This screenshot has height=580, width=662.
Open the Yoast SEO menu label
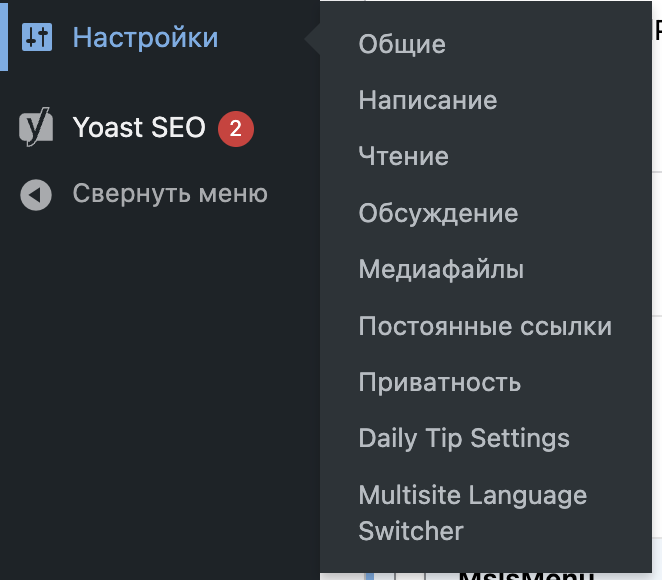[x=139, y=127]
